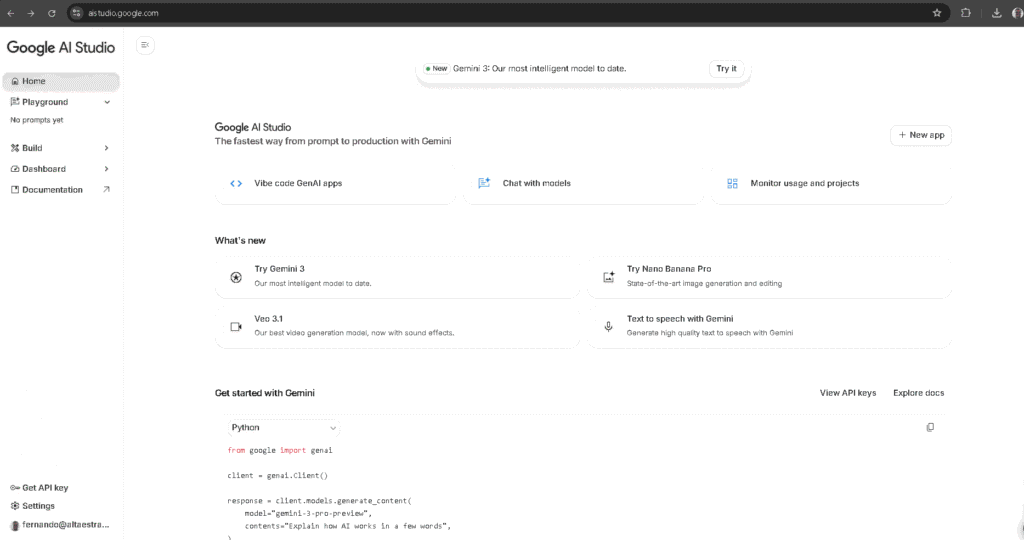The width and height of the screenshot is (1024, 540).
Task: Open account menu fernando@altaestra...
Action: (61, 525)
